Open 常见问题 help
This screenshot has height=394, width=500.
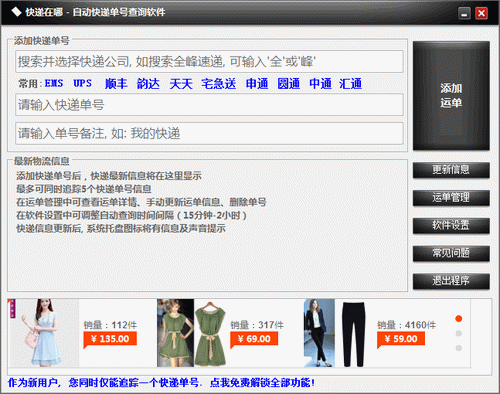pyautogui.click(x=451, y=253)
